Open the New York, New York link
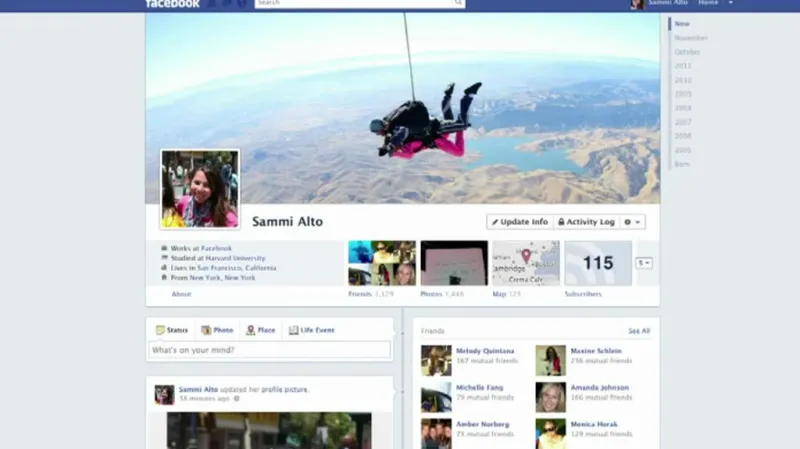The image size is (800, 449). click(x=222, y=278)
